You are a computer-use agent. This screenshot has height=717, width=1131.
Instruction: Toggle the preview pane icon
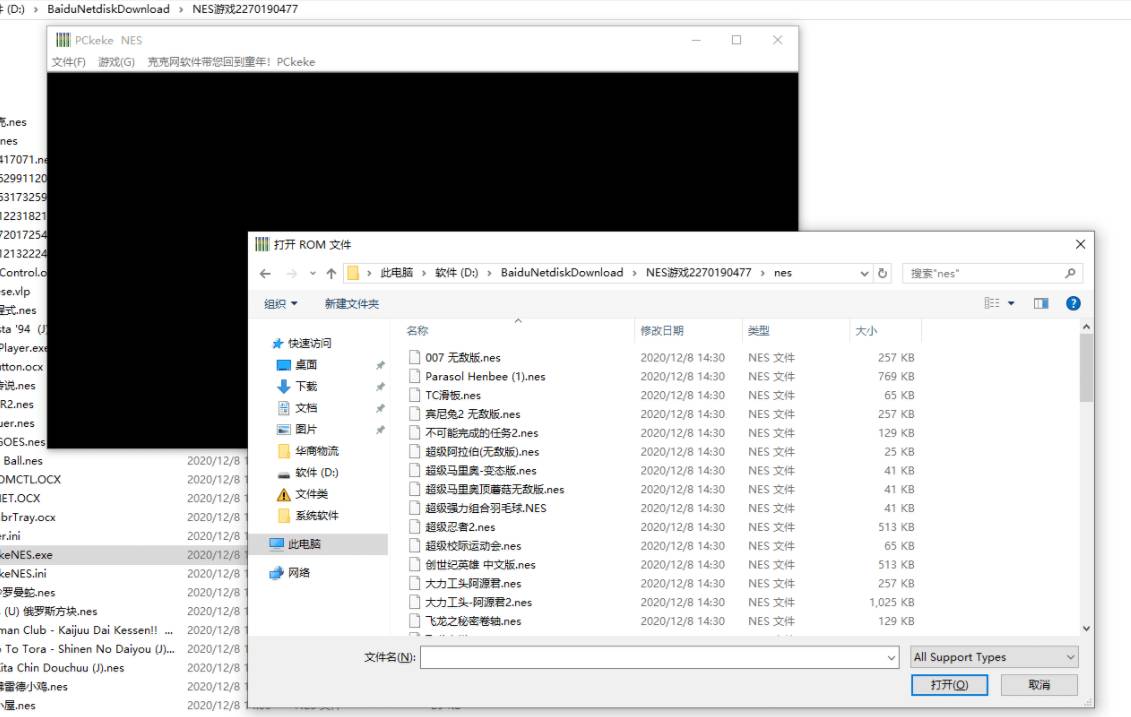coord(1040,303)
